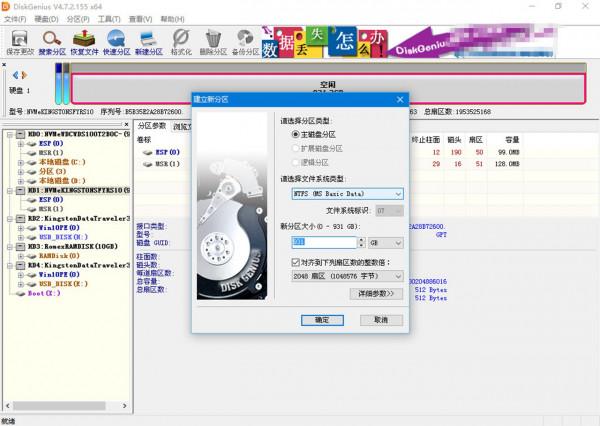Select 分区 (3) partition in tree
Image resolution: width=600 pixels, height=426 pixels.
[52, 171]
